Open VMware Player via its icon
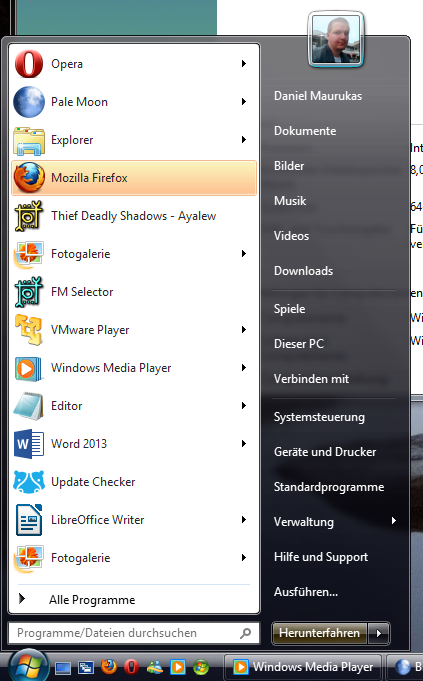The width and height of the screenshot is (423, 681). [x=29, y=330]
